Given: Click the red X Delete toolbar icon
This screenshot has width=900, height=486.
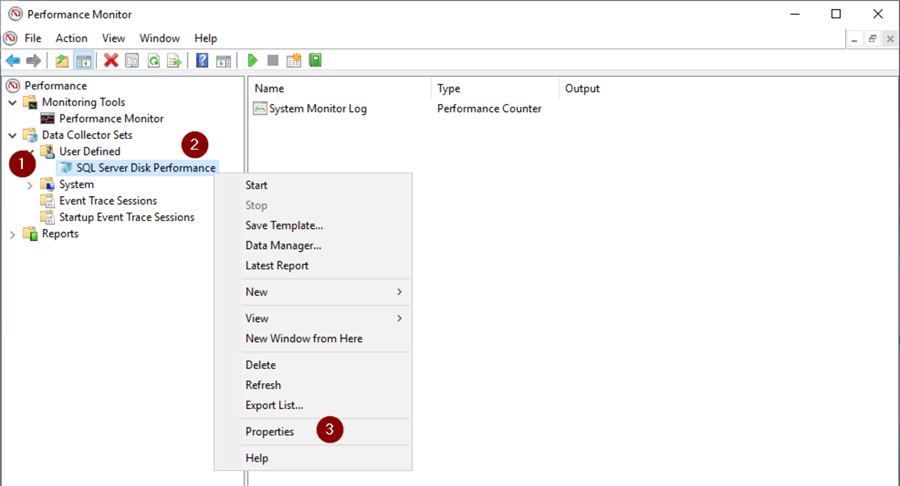Looking at the screenshot, I should [111, 60].
